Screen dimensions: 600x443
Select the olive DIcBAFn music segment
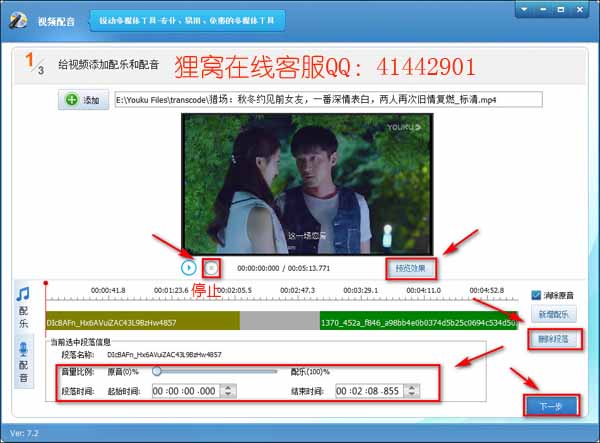(x=143, y=321)
